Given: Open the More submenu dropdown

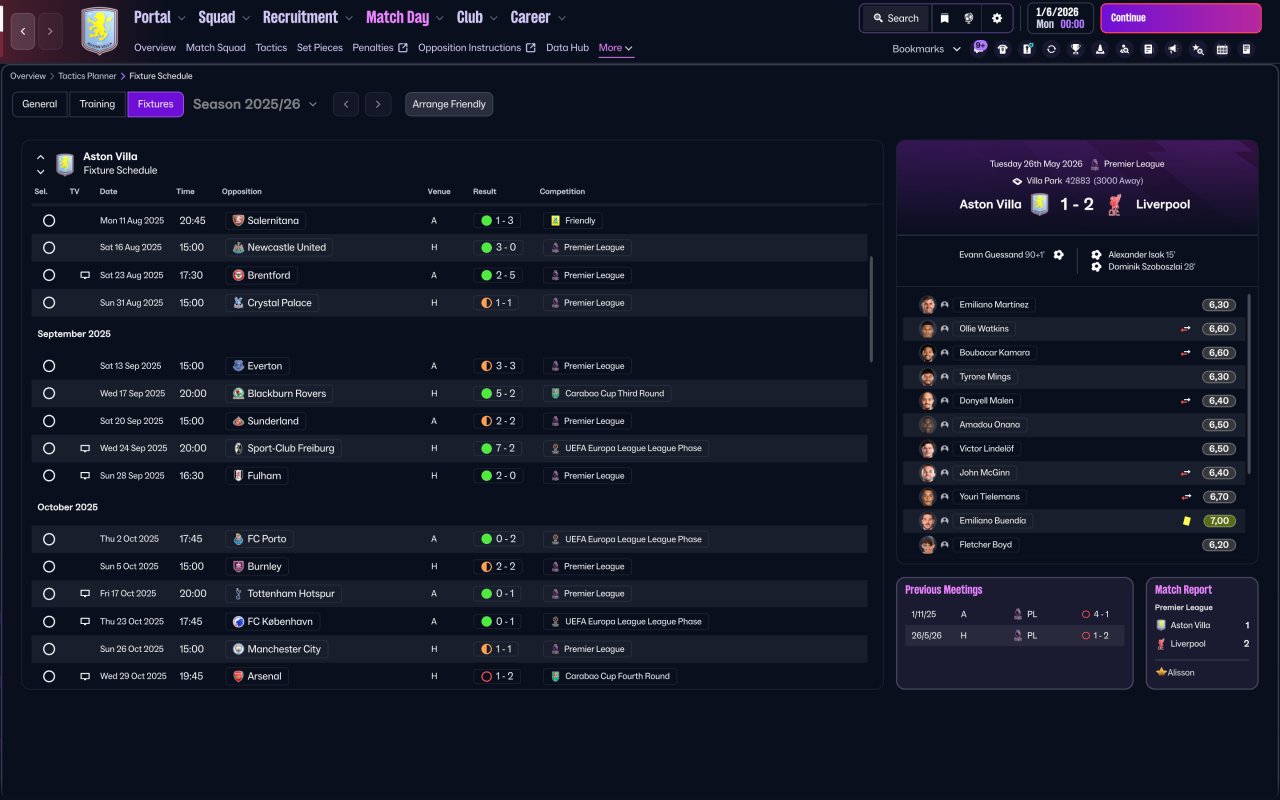Looking at the screenshot, I should (616, 48).
